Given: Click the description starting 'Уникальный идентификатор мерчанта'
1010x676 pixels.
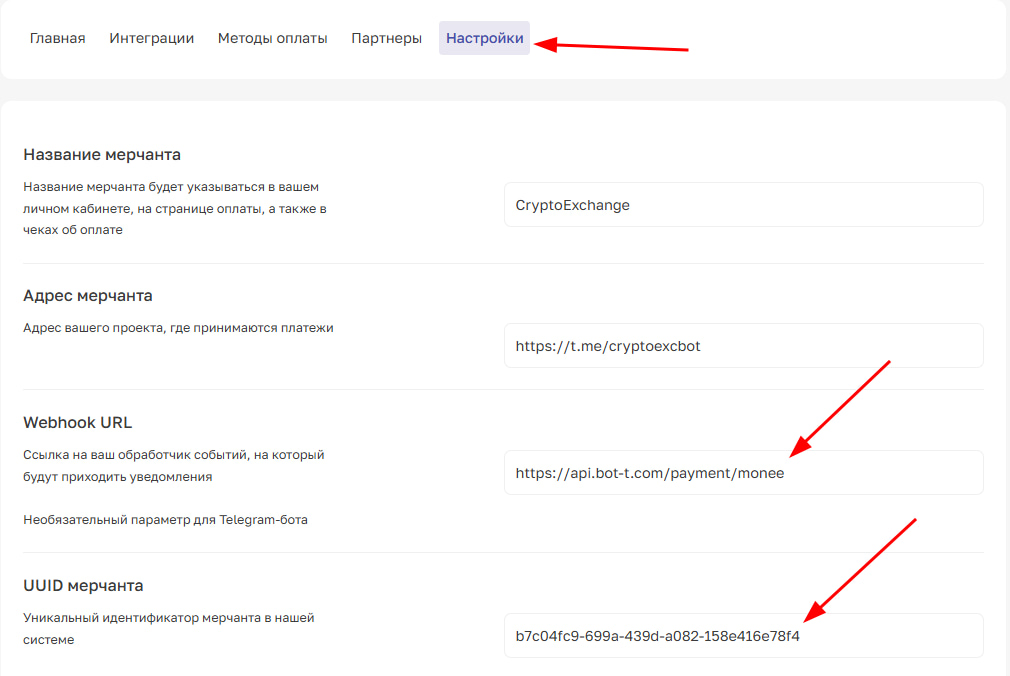Looking at the screenshot, I should click(x=169, y=629).
